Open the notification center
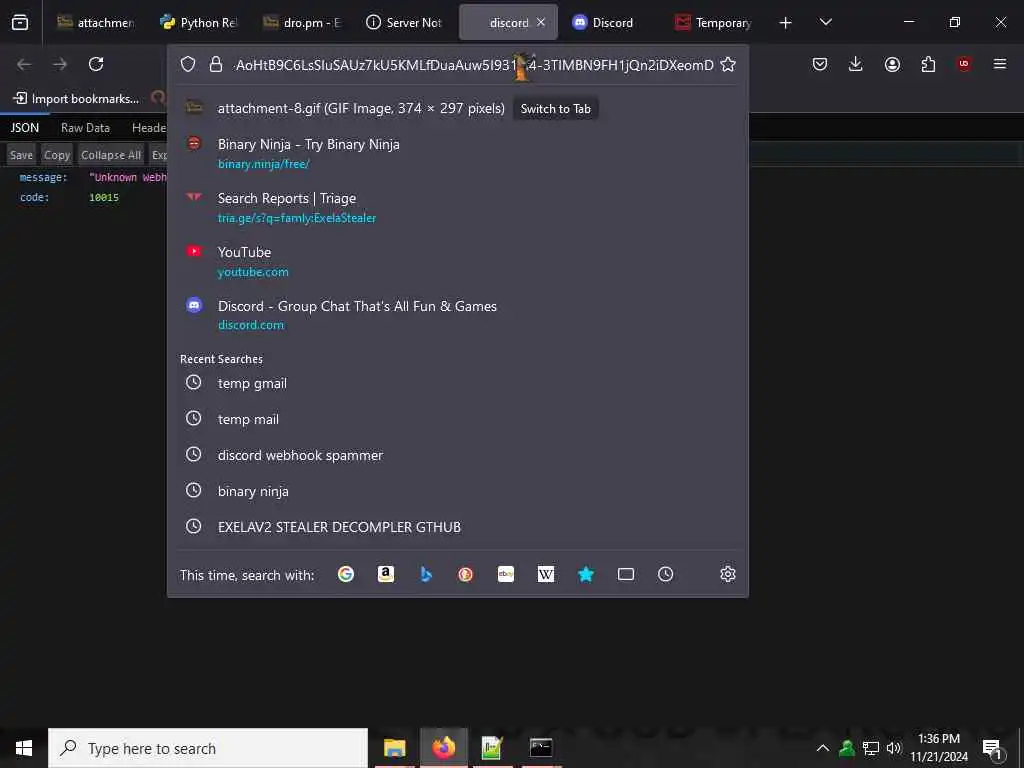The width and height of the screenshot is (1024, 768). (992, 748)
